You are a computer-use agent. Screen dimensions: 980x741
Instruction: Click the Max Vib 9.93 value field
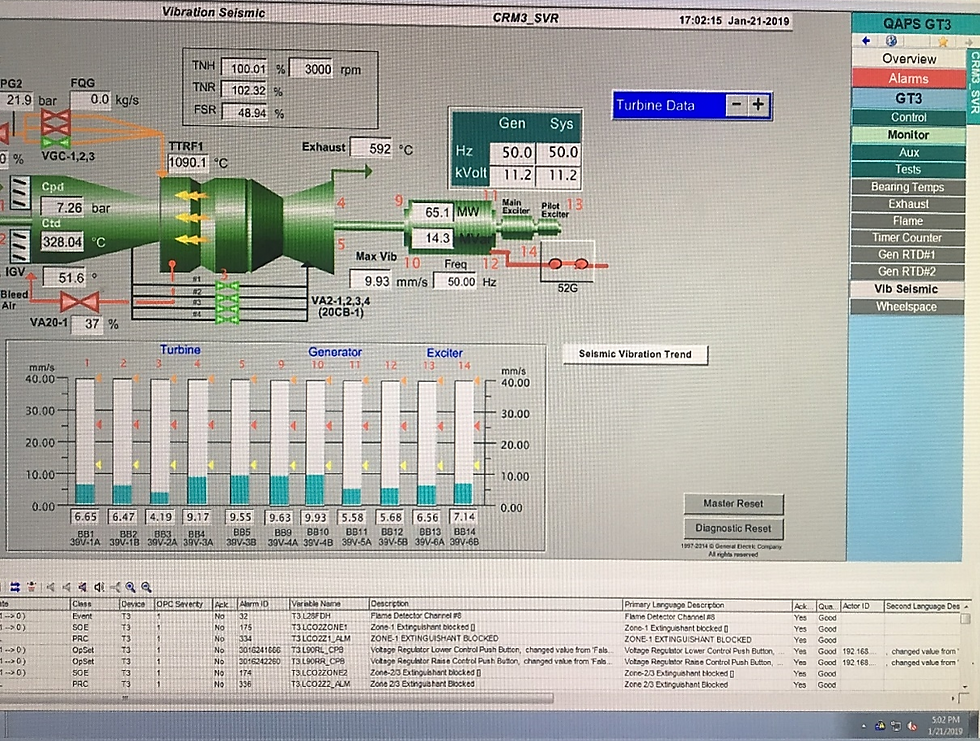click(371, 281)
